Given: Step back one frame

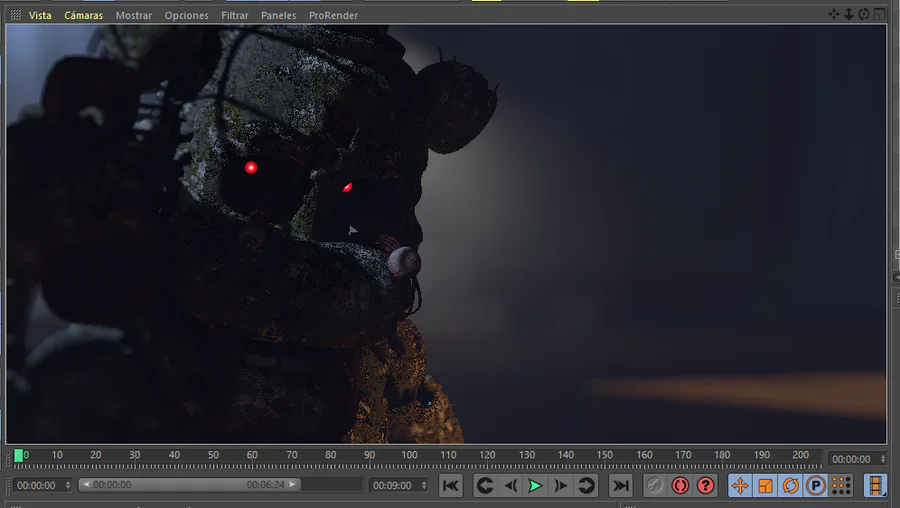Looking at the screenshot, I should tap(510, 486).
